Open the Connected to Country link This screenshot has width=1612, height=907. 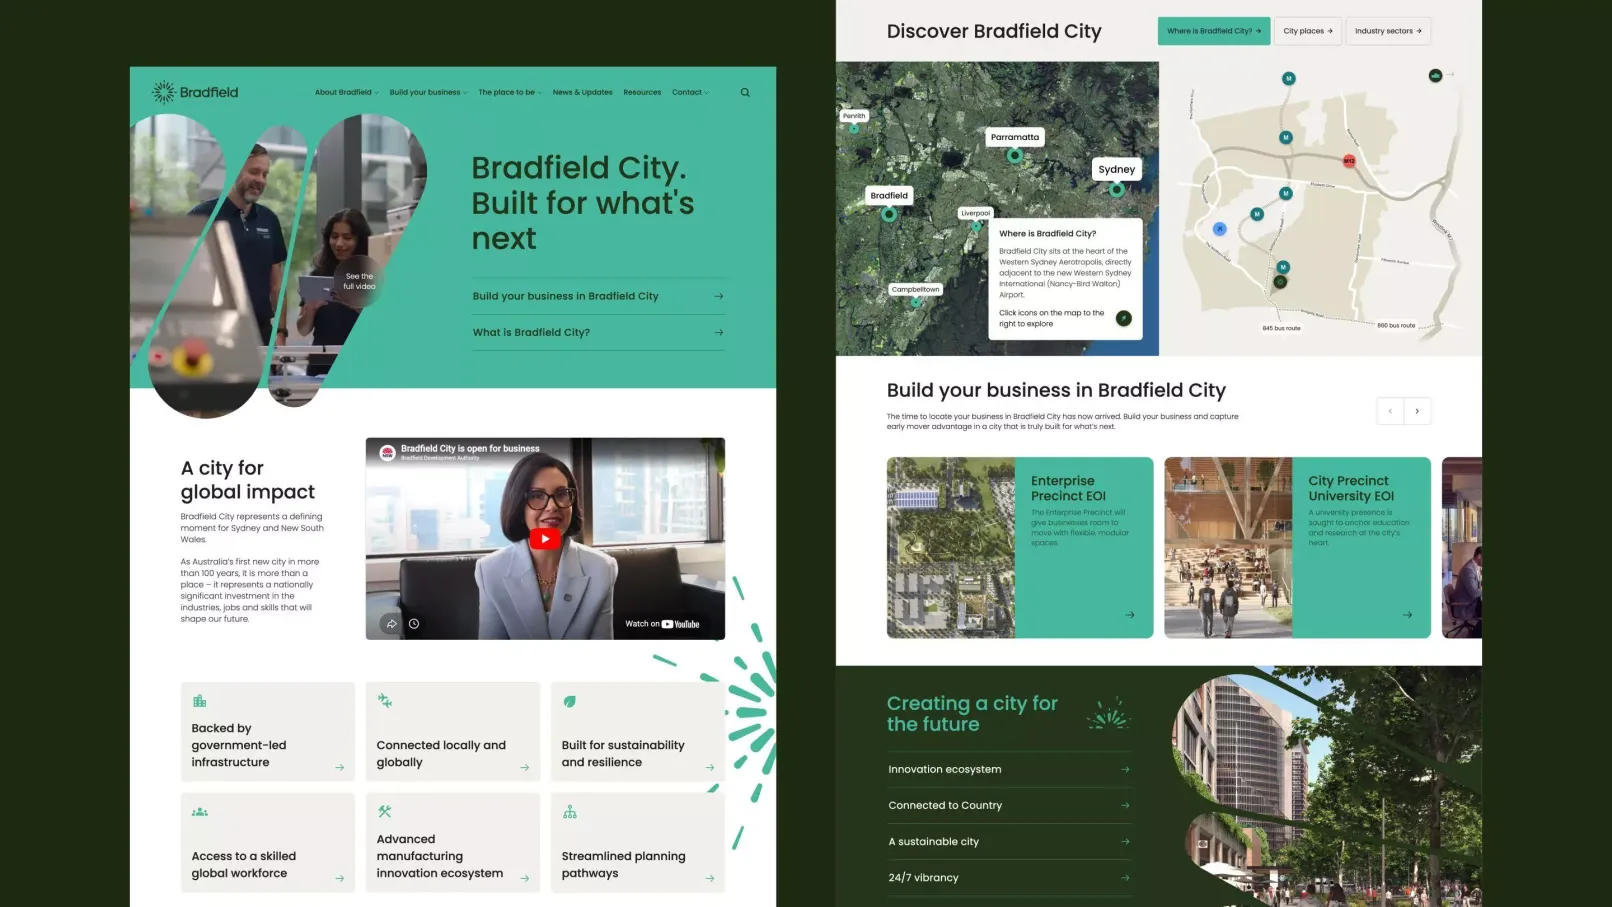(x=1009, y=805)
